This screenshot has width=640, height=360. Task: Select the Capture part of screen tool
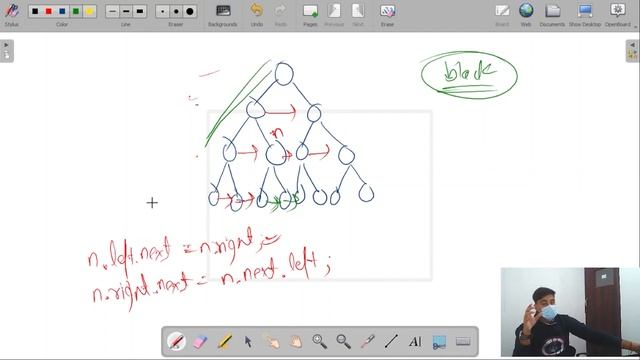[439, 341]
